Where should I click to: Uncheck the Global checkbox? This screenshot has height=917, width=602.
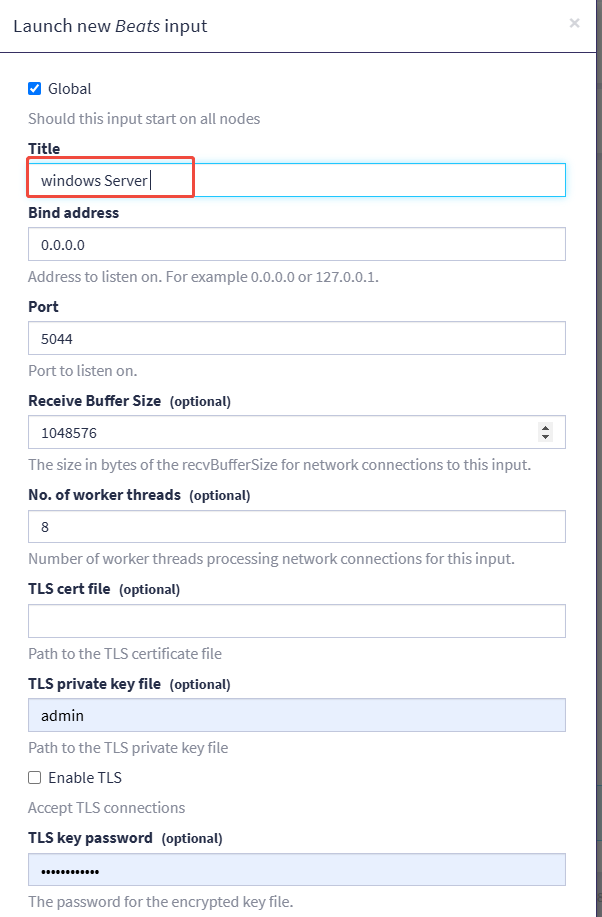[x=35, y=89]
